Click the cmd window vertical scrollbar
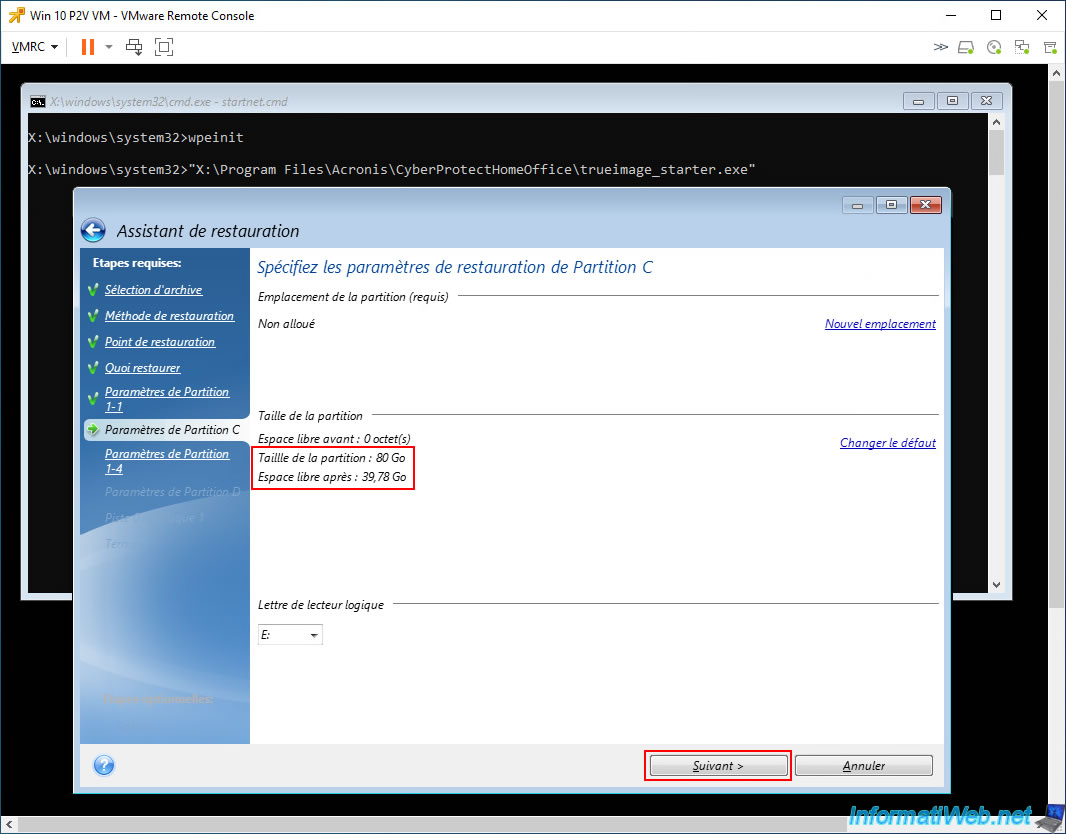This screenshot has height=834, width=1066. coord(996,353)
